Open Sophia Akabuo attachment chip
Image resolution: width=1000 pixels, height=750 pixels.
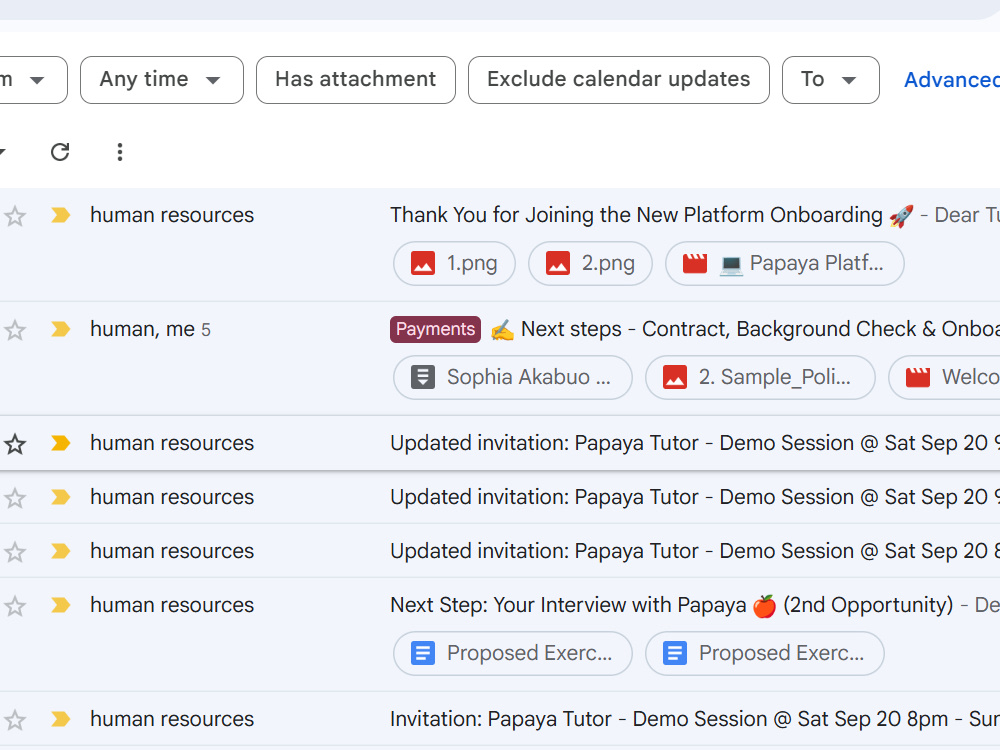click(x=513, y=378)
